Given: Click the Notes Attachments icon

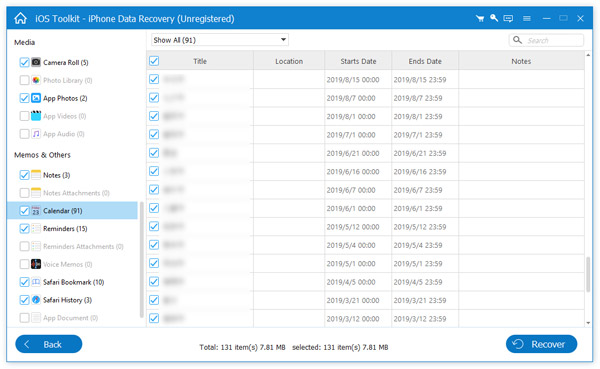Looking at the screenshot, I should pos(36,193).
